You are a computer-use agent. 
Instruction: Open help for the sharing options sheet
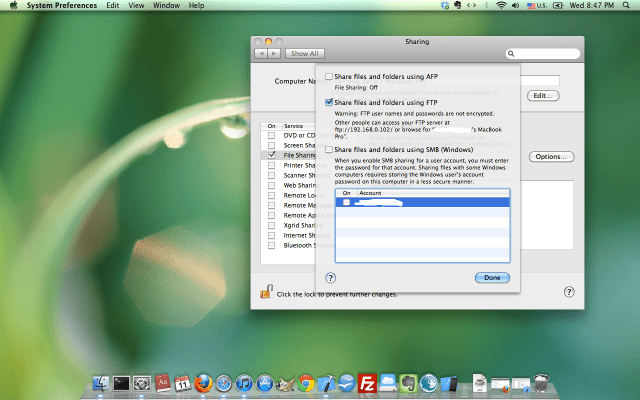coord(330,277)
